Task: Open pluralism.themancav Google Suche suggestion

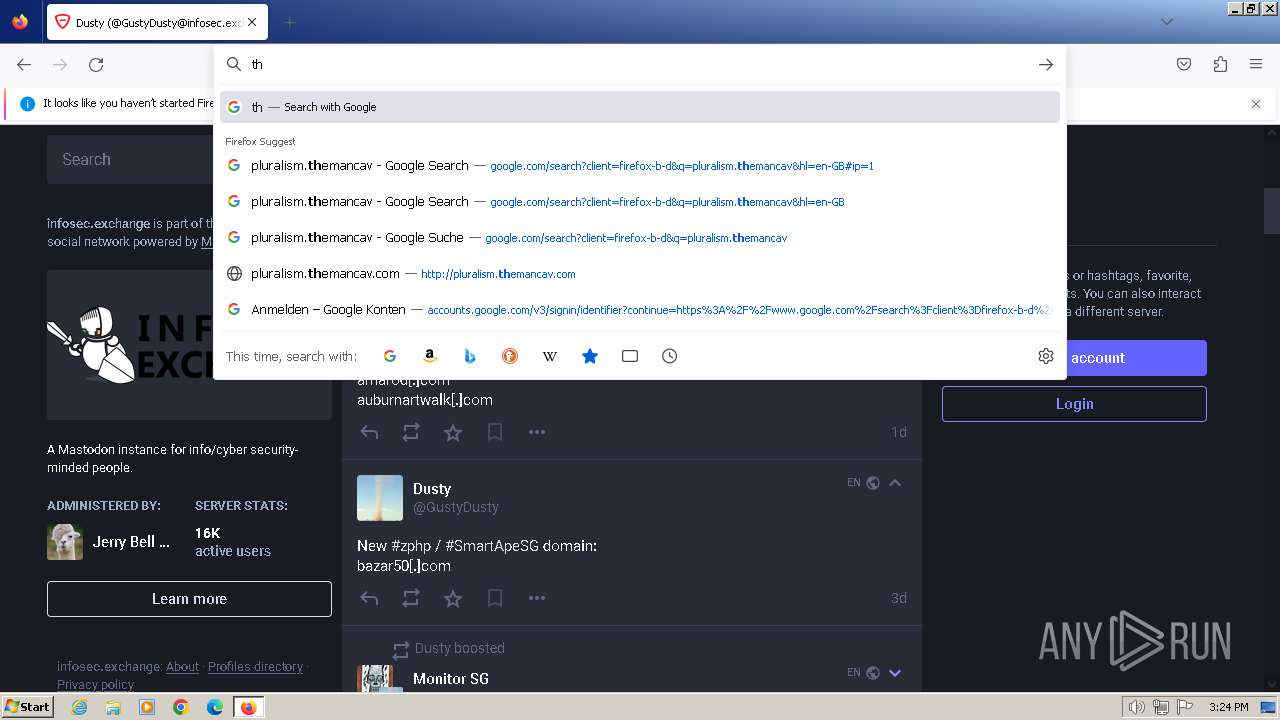Action: [x=640, y=238]
